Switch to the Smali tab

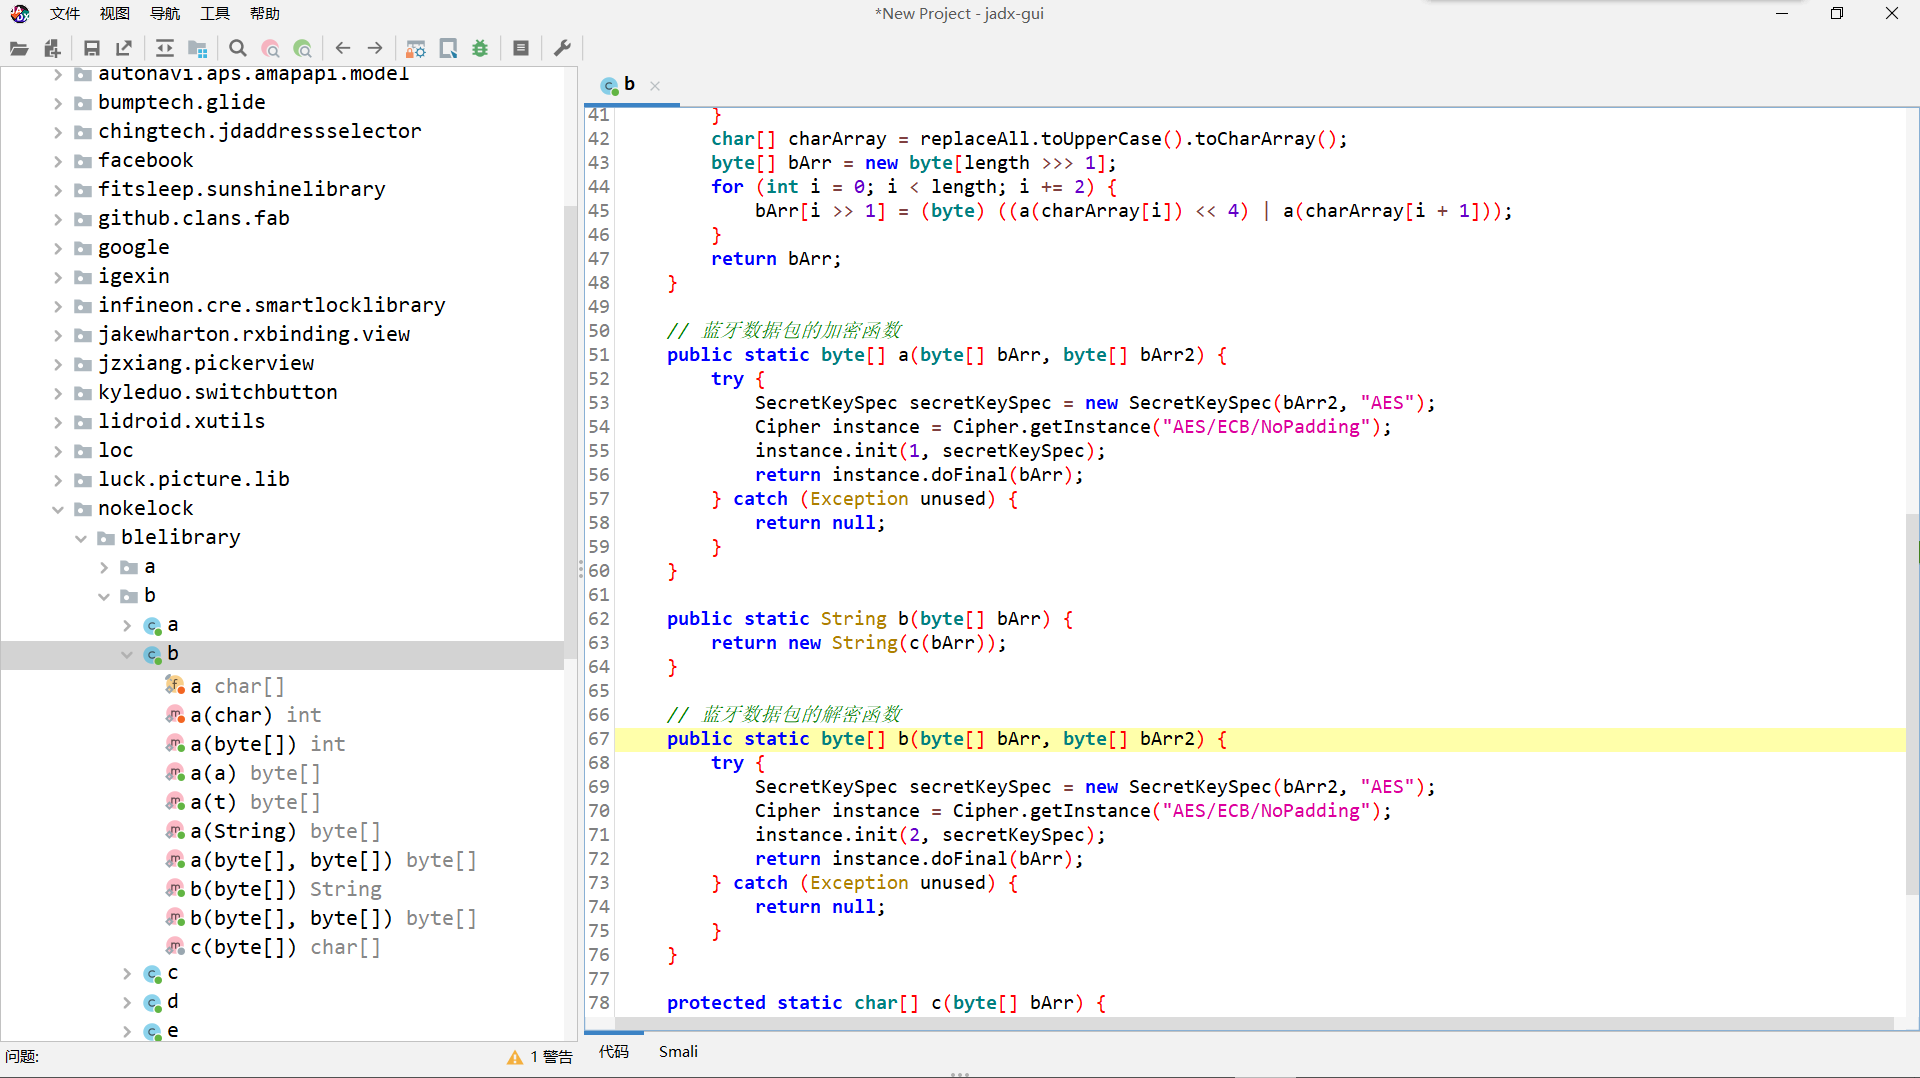pyautogui.click(x=678, y=1051)
